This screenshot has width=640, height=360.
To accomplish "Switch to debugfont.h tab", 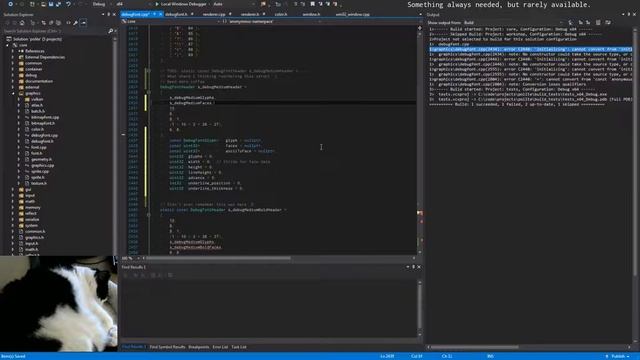I will click(x=176, y=14).
